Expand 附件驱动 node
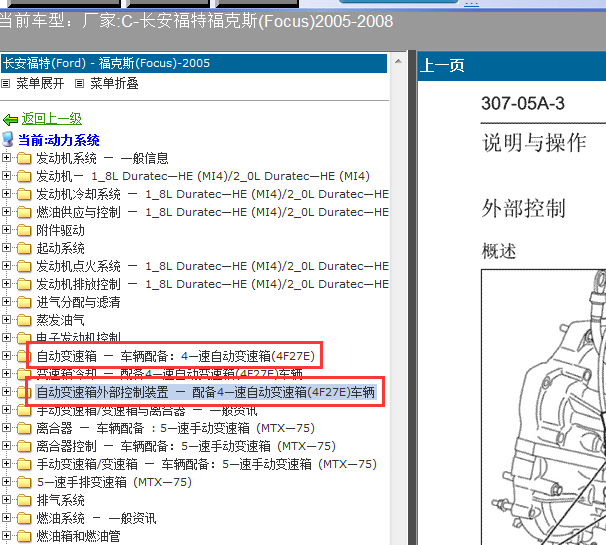The image size is (606, 545). (6, 230)
